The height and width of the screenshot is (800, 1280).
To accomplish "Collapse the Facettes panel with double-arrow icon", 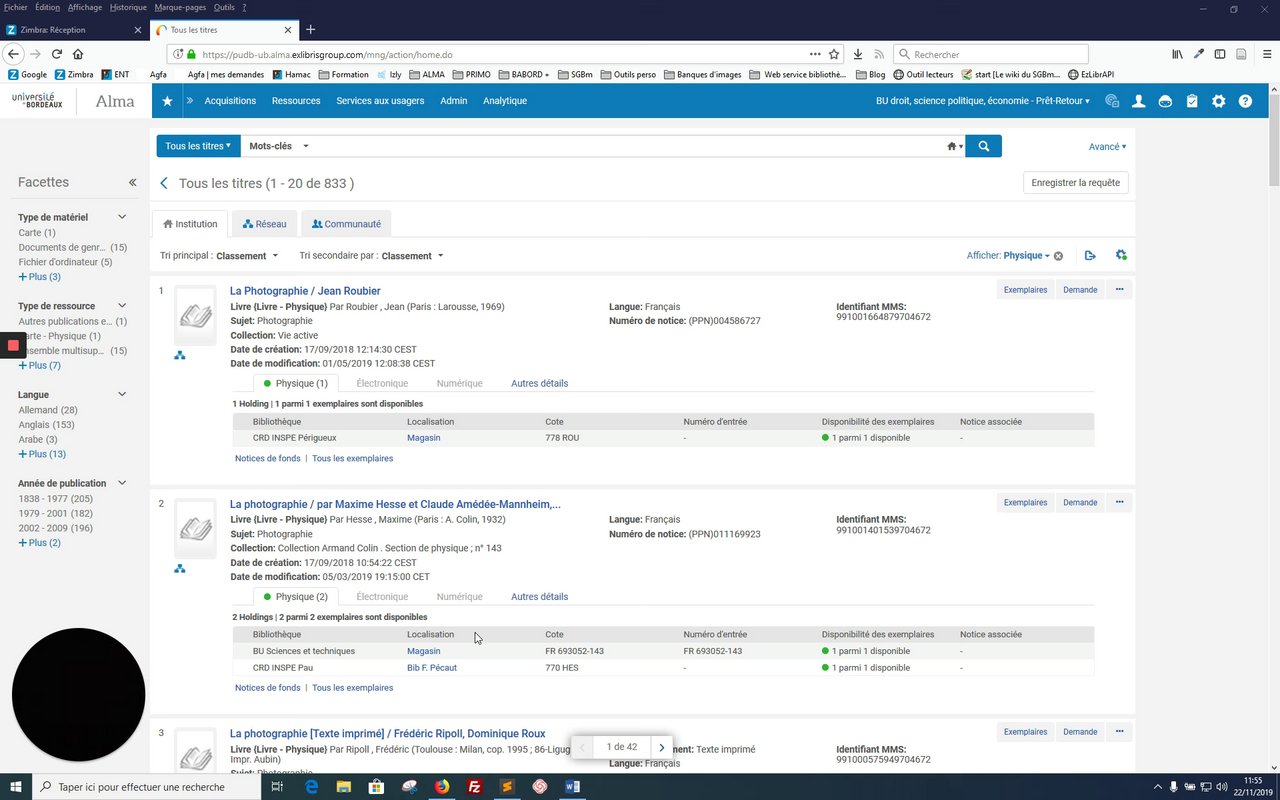I will point(132,183).
